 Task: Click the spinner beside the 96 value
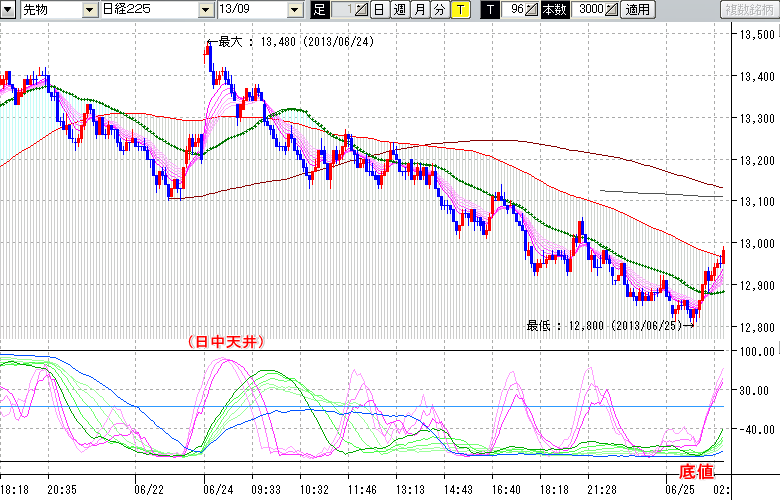point(532,10)
